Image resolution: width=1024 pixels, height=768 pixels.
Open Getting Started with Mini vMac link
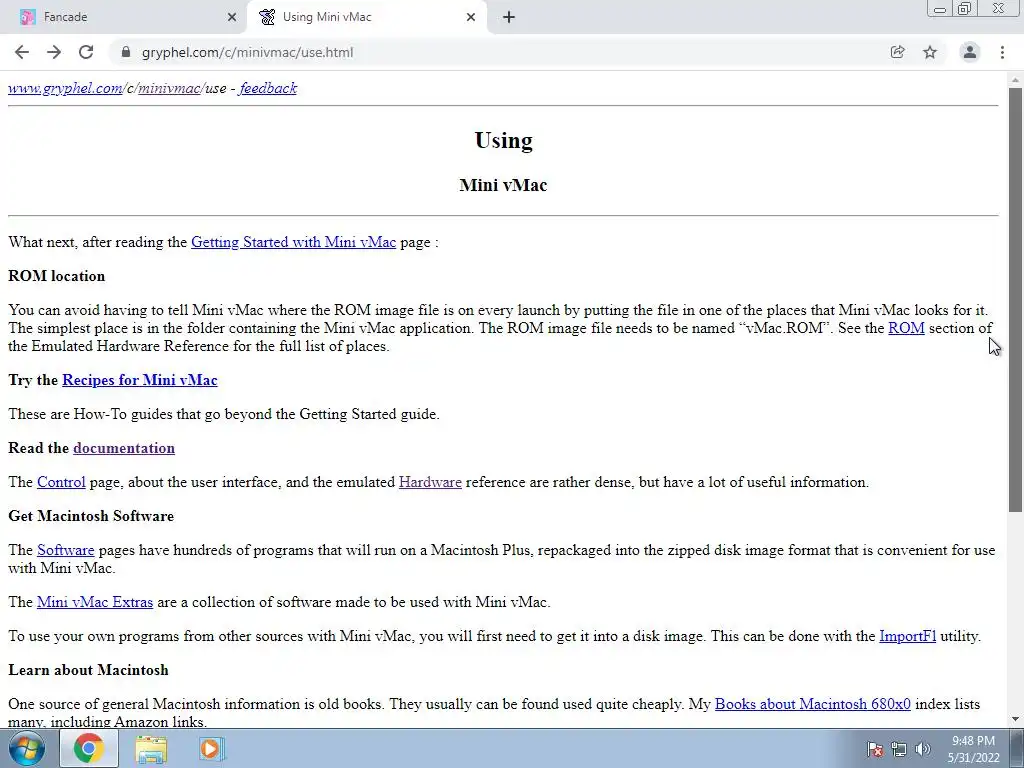293,242
